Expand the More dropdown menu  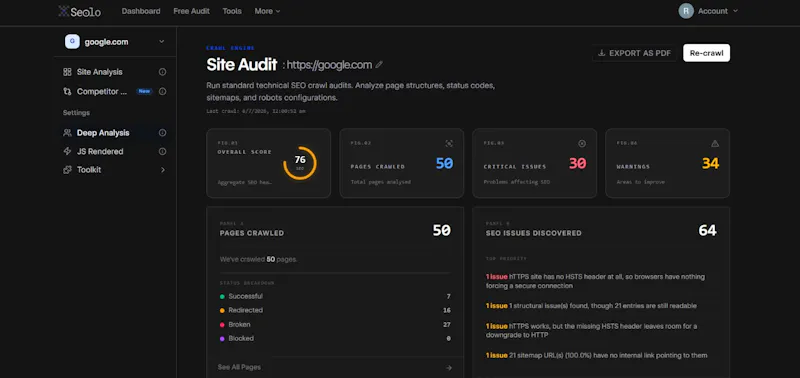[267, 11]
